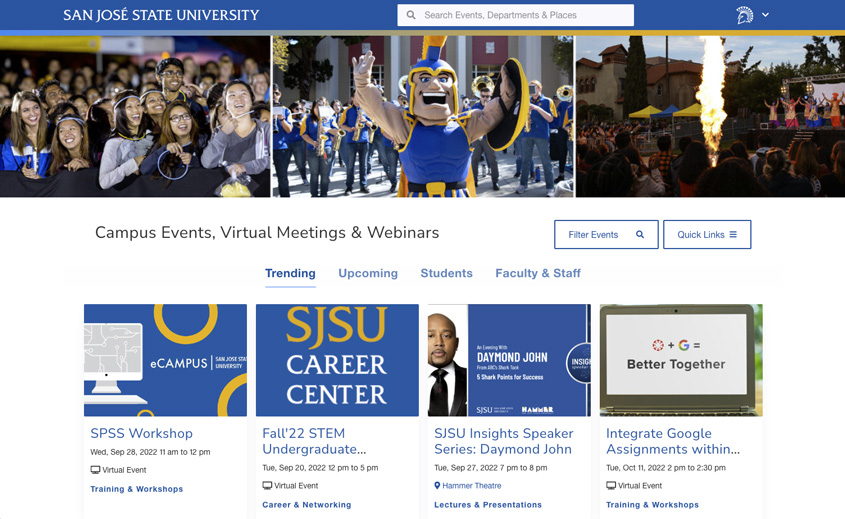
Task: Click the Hammer Theatre location link
Action: point(472,486)
